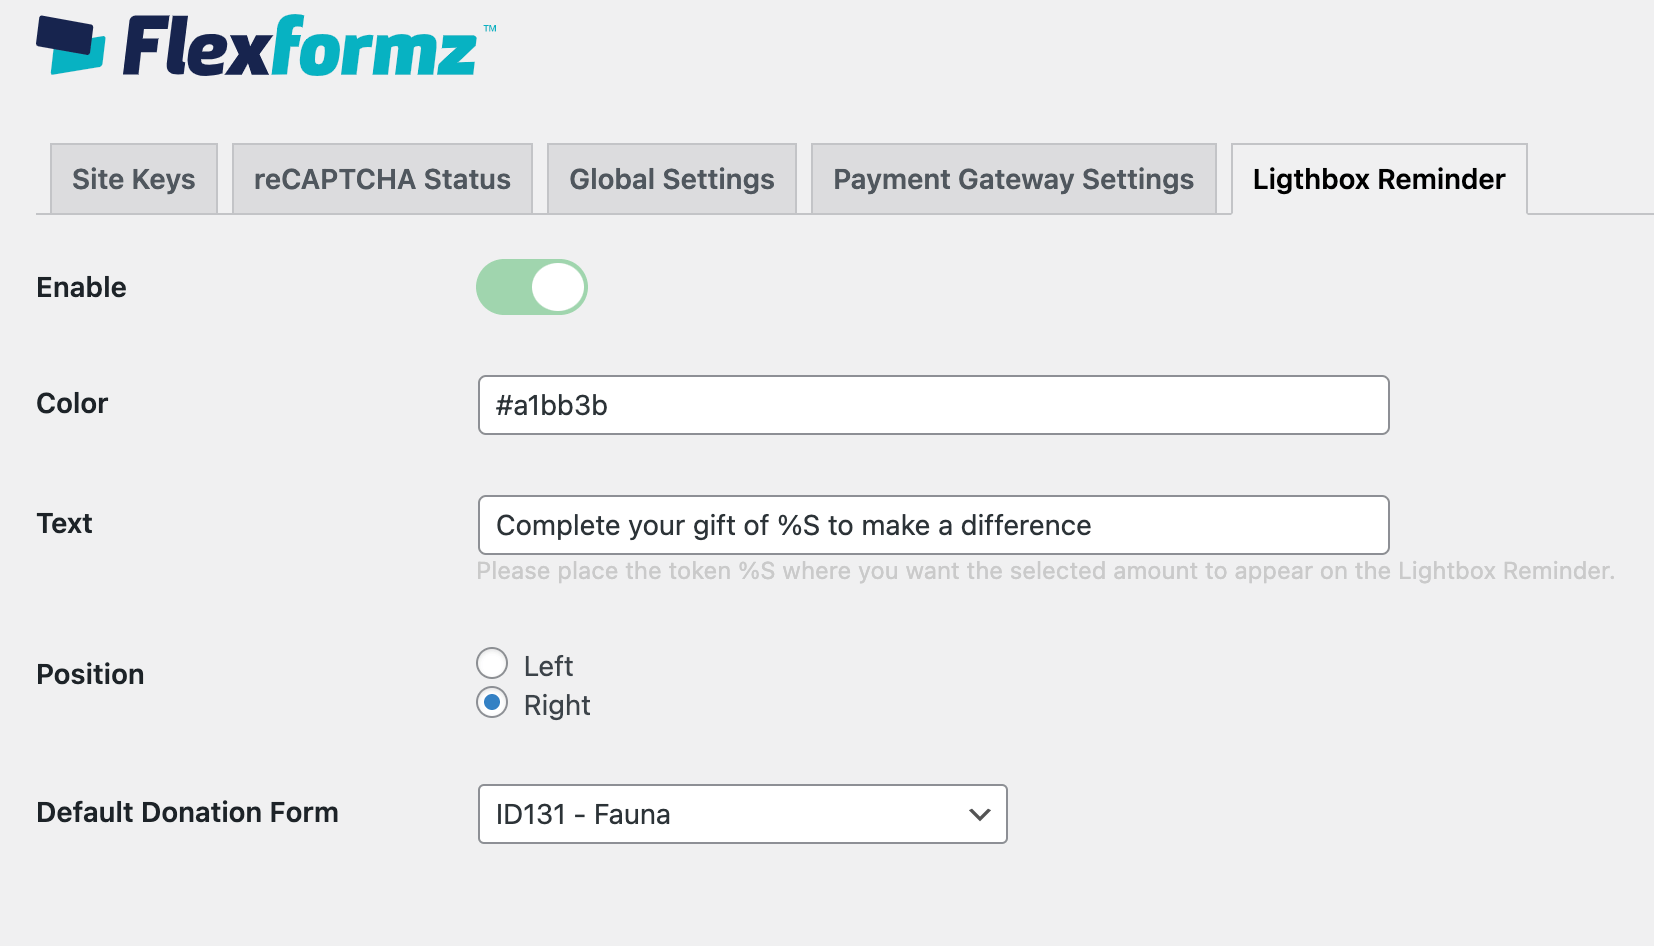Click the Enable label text
1654x946 pixels.
80,287
